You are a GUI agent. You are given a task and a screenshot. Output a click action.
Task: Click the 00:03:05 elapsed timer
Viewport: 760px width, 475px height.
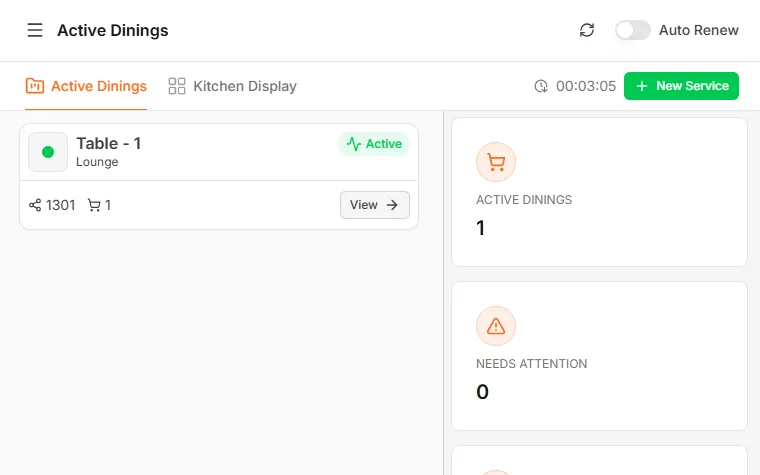pos(585,86)
